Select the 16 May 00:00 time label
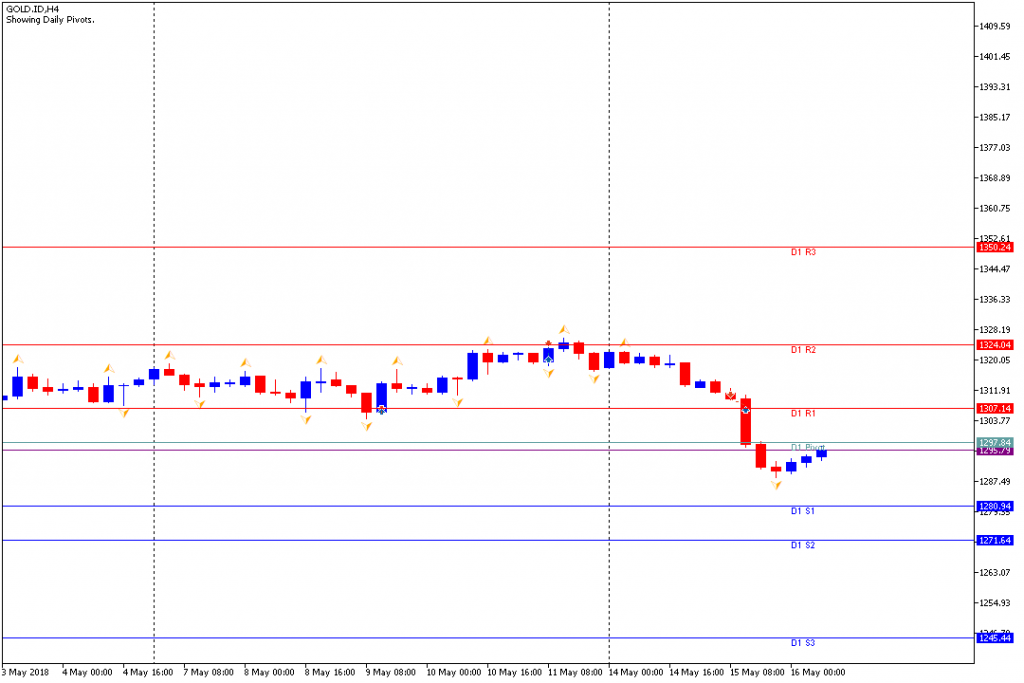 coord(818,672)
